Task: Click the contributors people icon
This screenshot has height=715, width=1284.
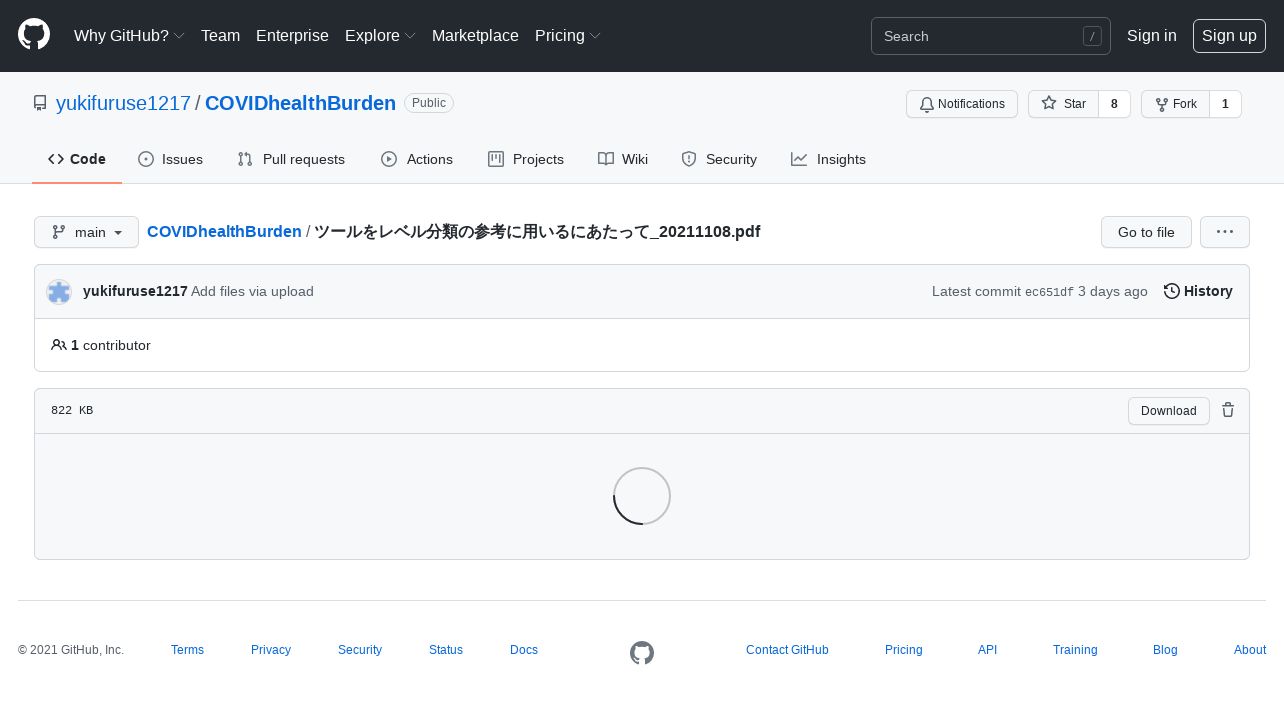Action: [59, 345]
